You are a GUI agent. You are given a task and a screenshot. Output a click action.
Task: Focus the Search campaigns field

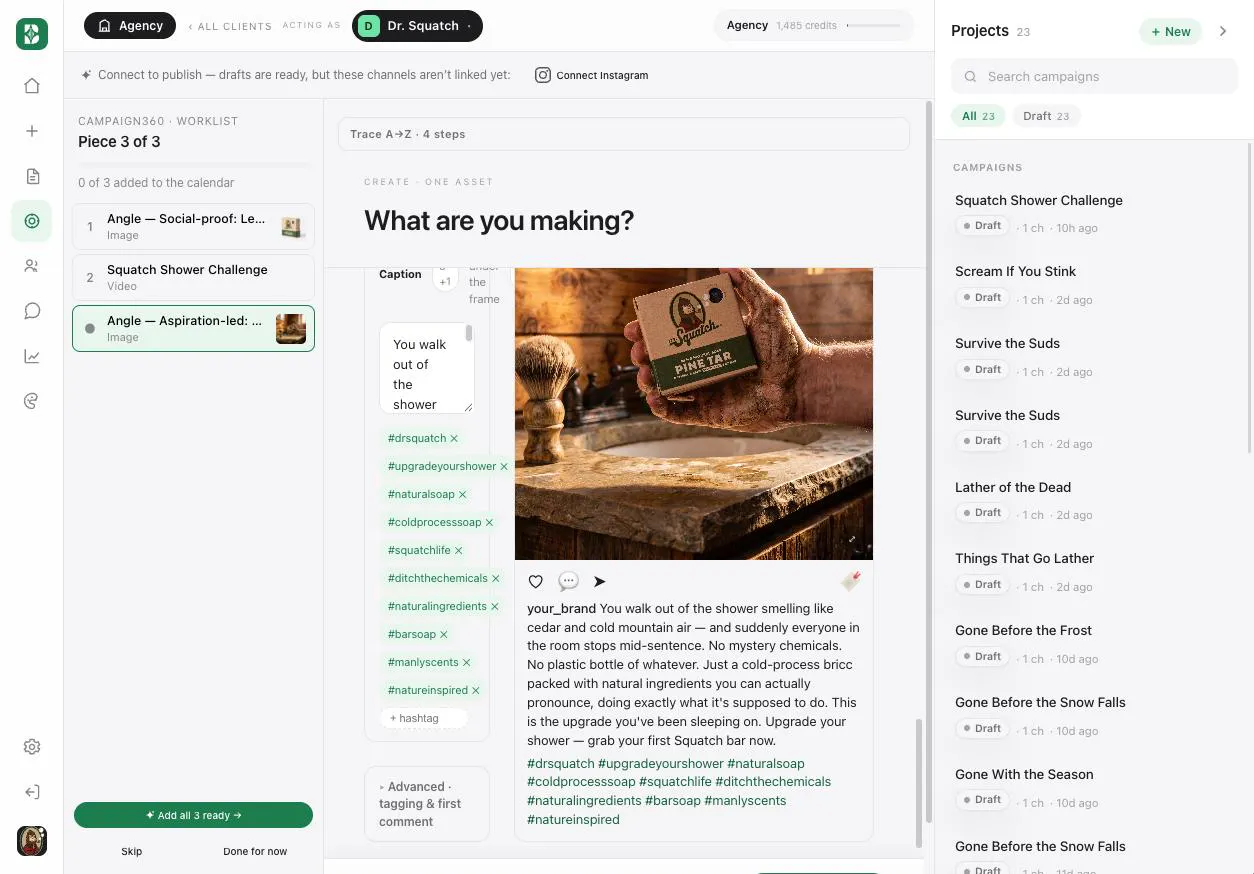[x=1094, y=76]
